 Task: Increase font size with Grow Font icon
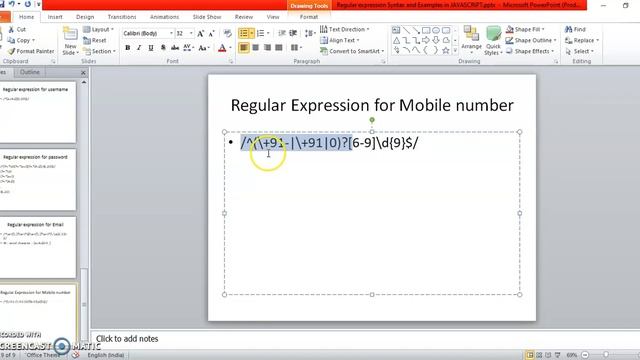[200, 33]
